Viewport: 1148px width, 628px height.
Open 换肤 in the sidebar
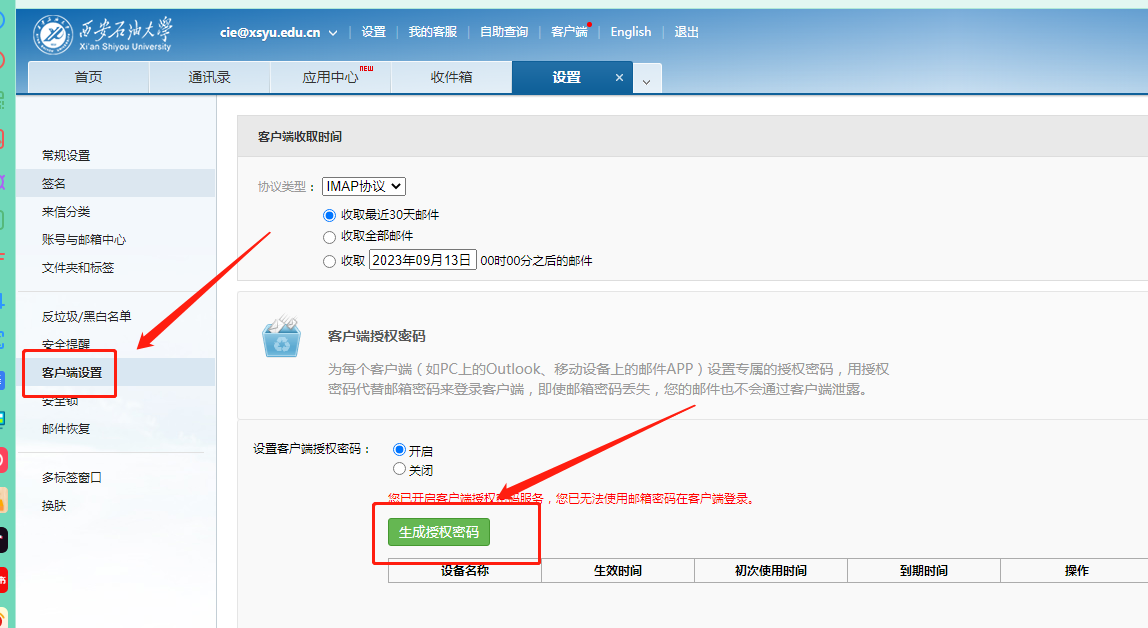pyautogui.click(x=53, y=506)
